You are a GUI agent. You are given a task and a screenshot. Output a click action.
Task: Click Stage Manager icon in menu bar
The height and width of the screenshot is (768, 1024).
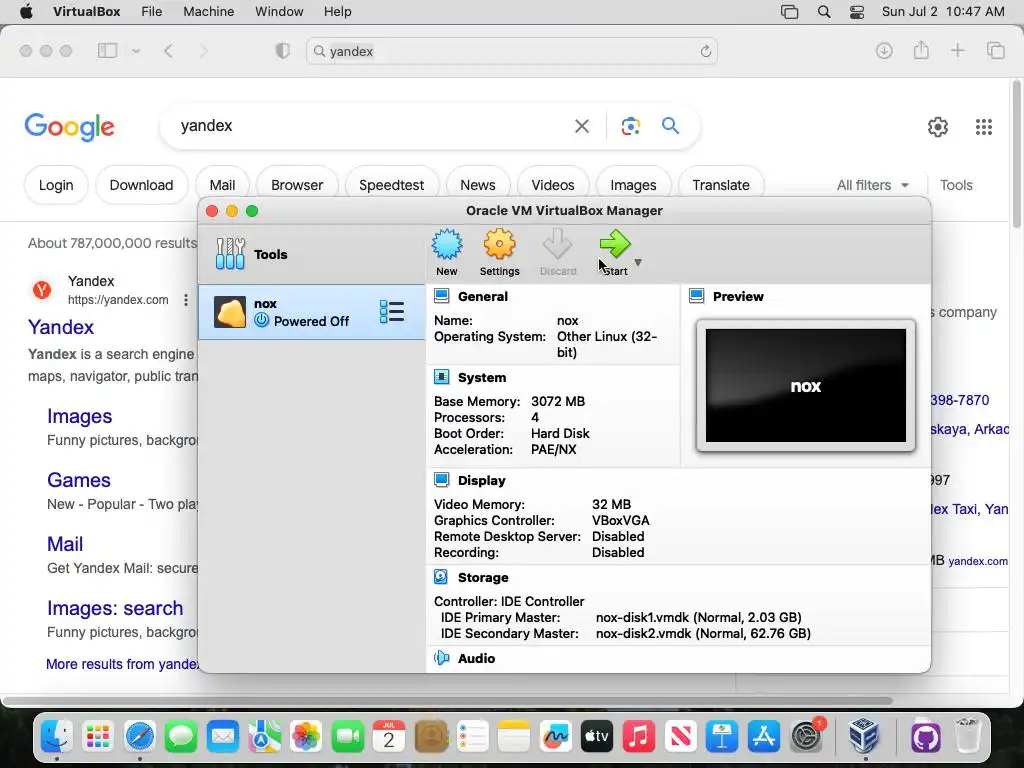click(x=790, y=12)
